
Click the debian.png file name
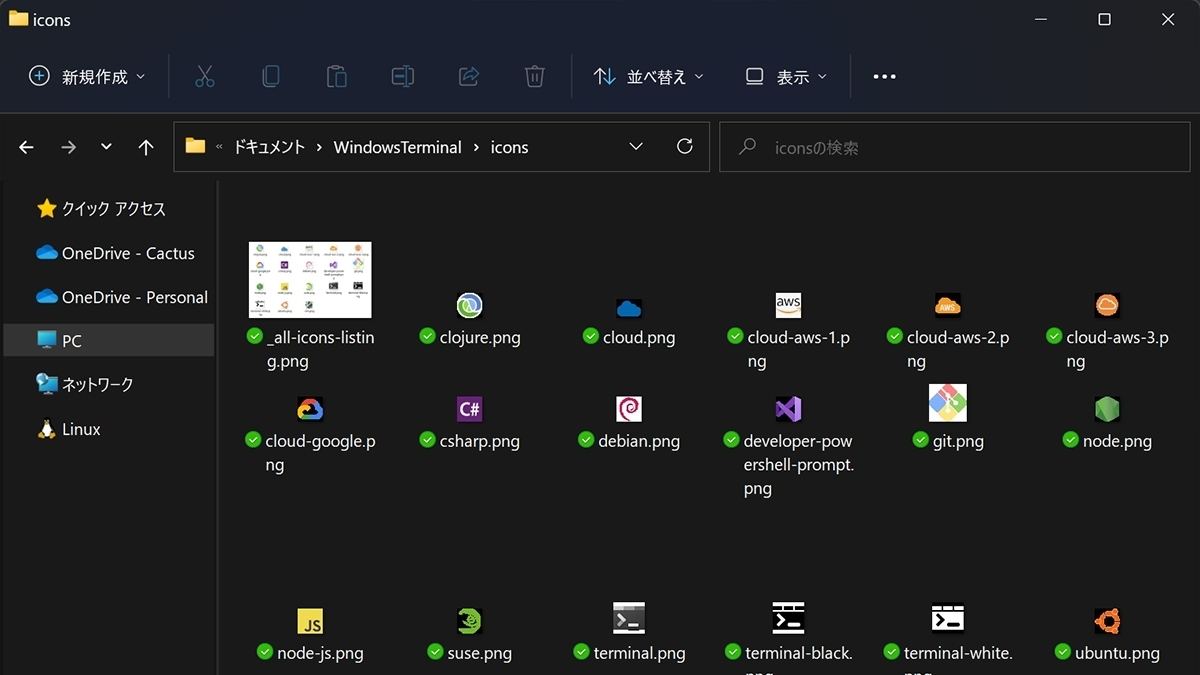pyautogui.click(x=639, y=441)
